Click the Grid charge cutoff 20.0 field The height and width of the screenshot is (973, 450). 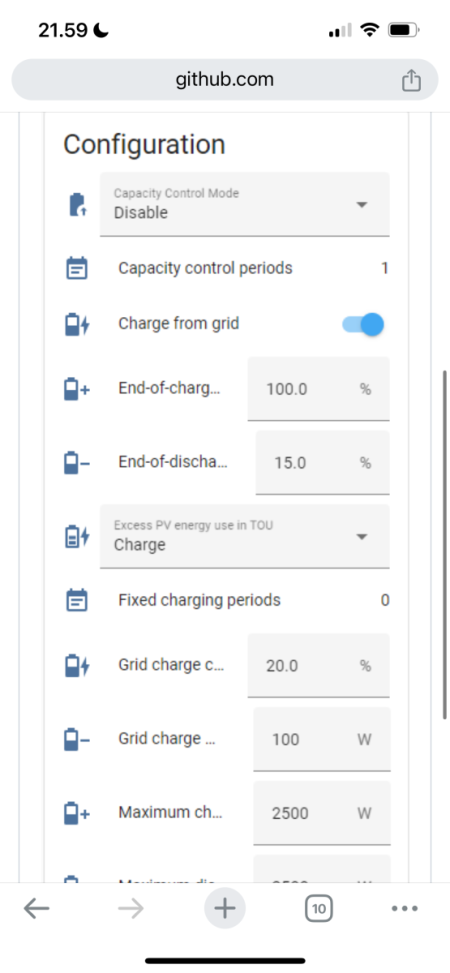[x=318, y=665]
